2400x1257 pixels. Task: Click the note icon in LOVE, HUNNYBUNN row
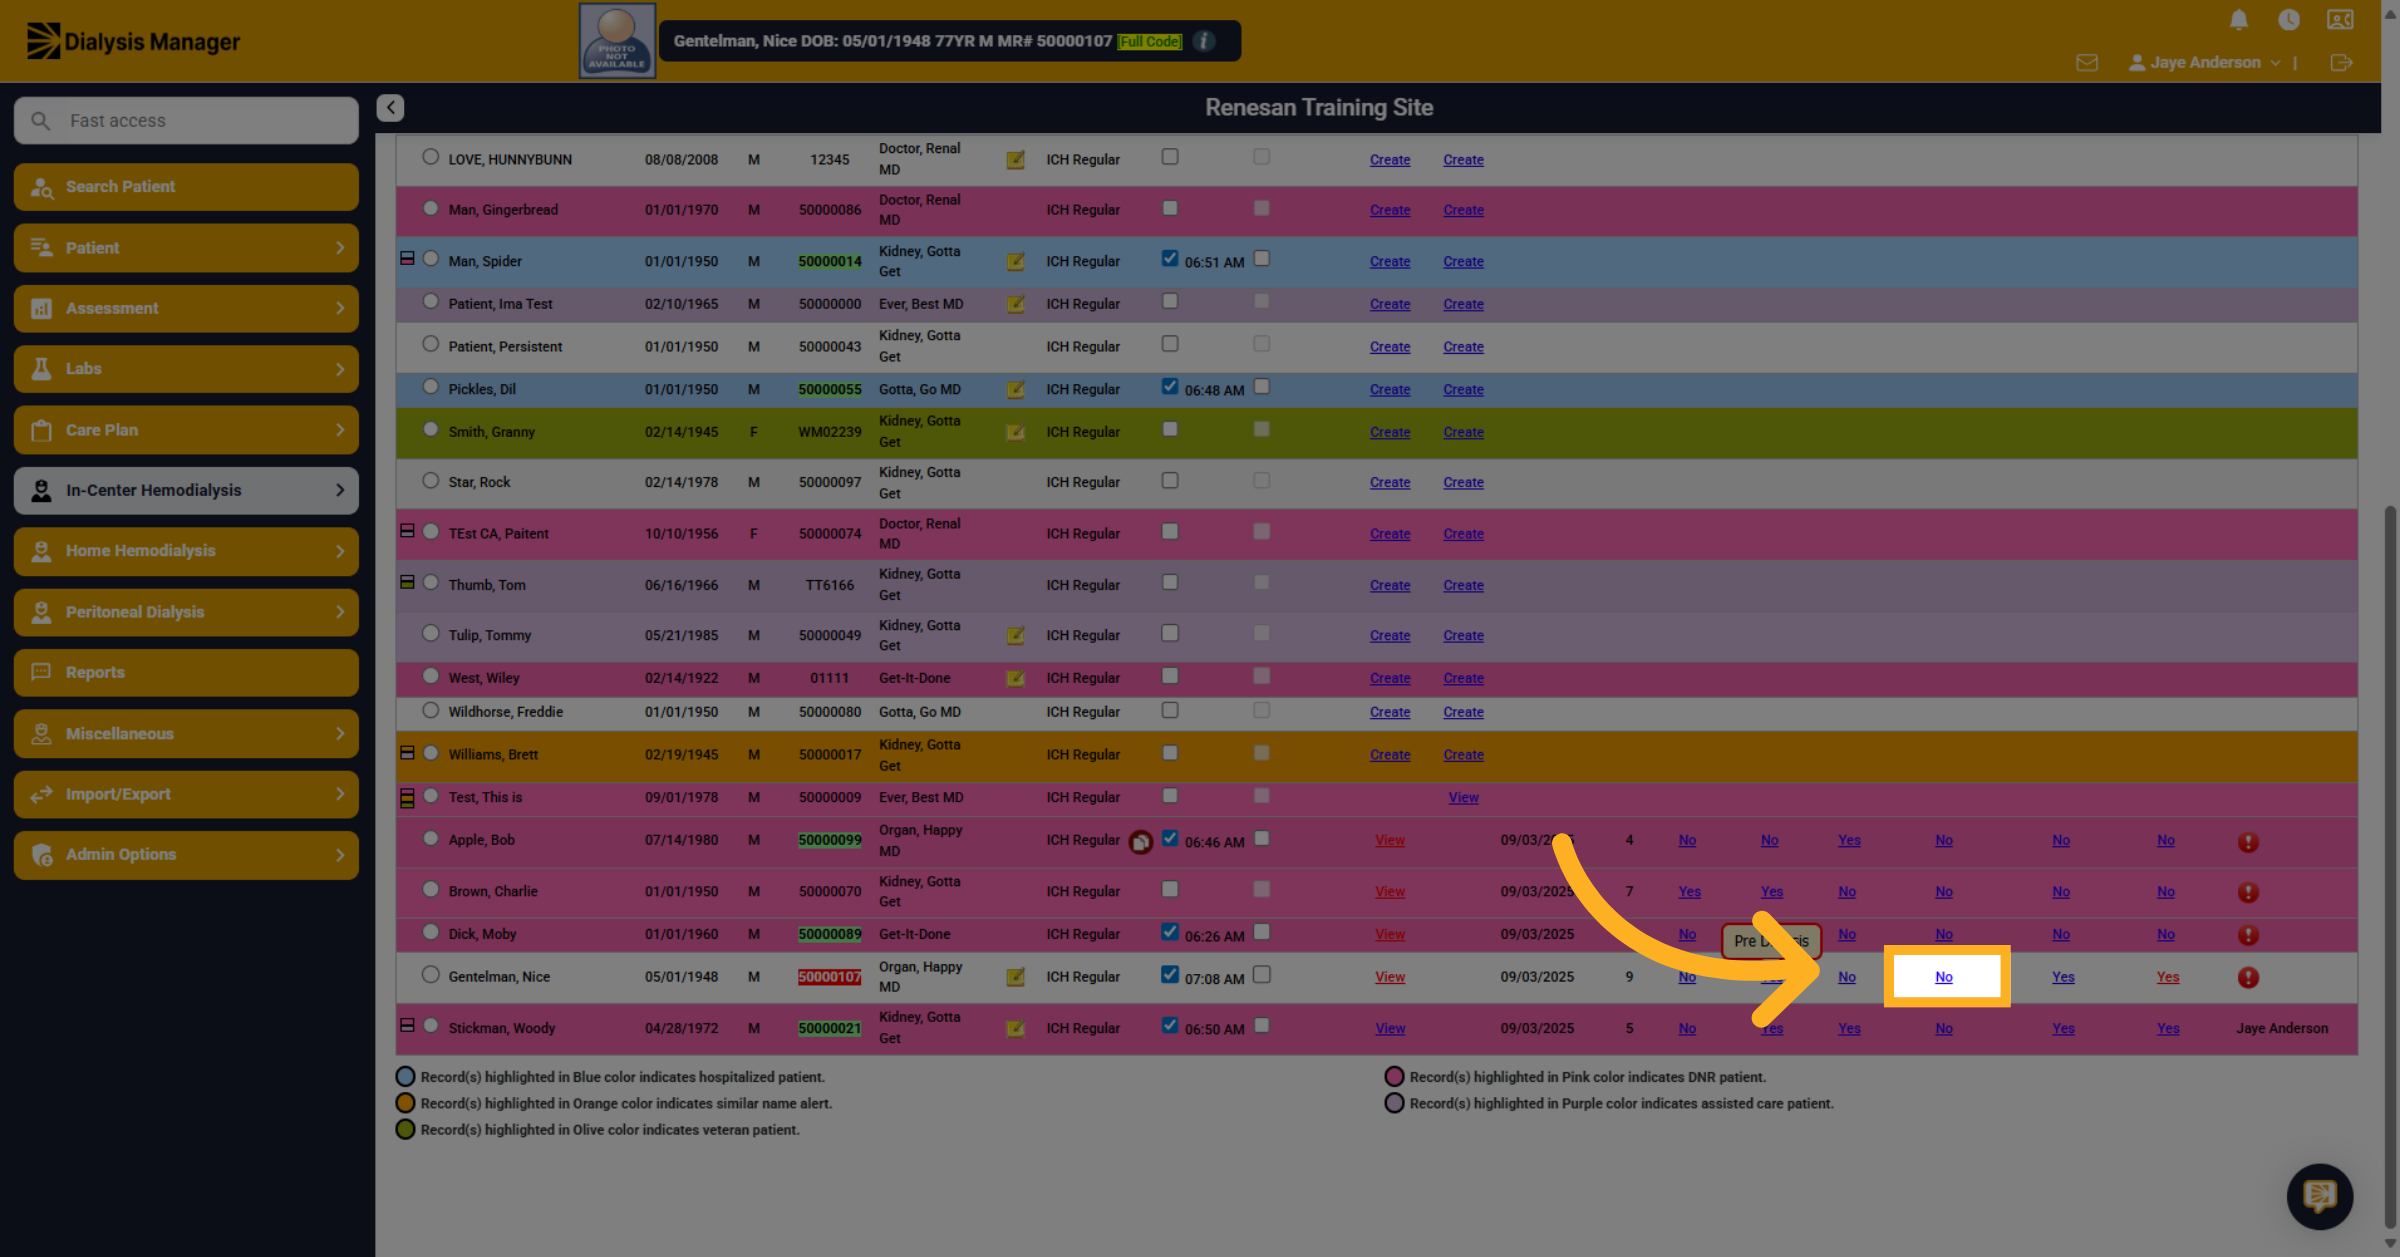(1015, 160)
